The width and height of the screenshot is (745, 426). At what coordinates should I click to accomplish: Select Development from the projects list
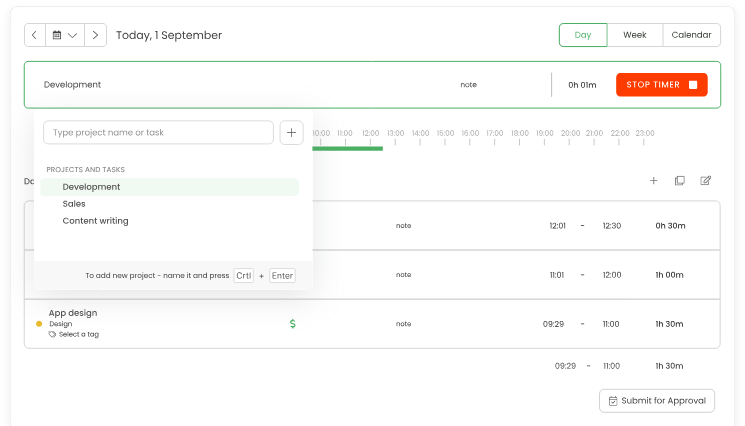[91, 187]
